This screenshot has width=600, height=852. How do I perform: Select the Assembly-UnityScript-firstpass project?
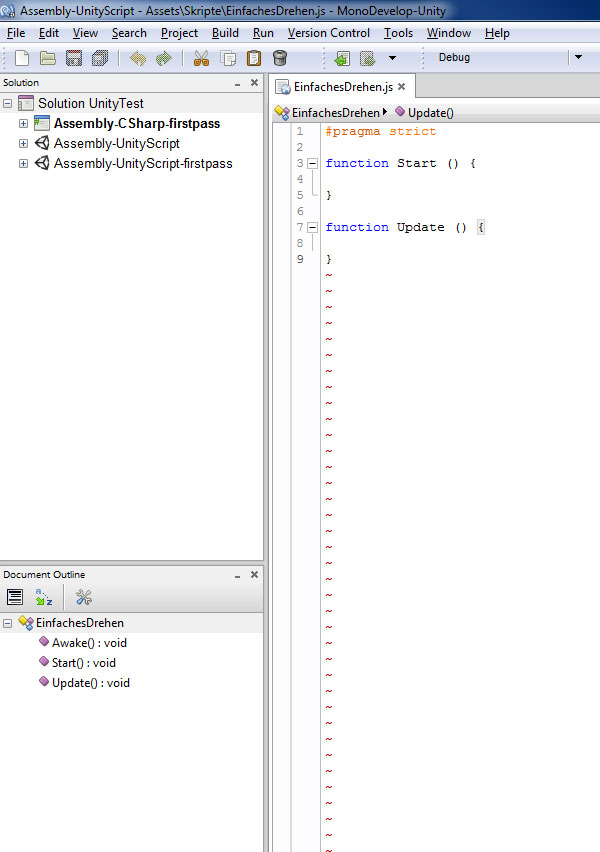[143, 164]
